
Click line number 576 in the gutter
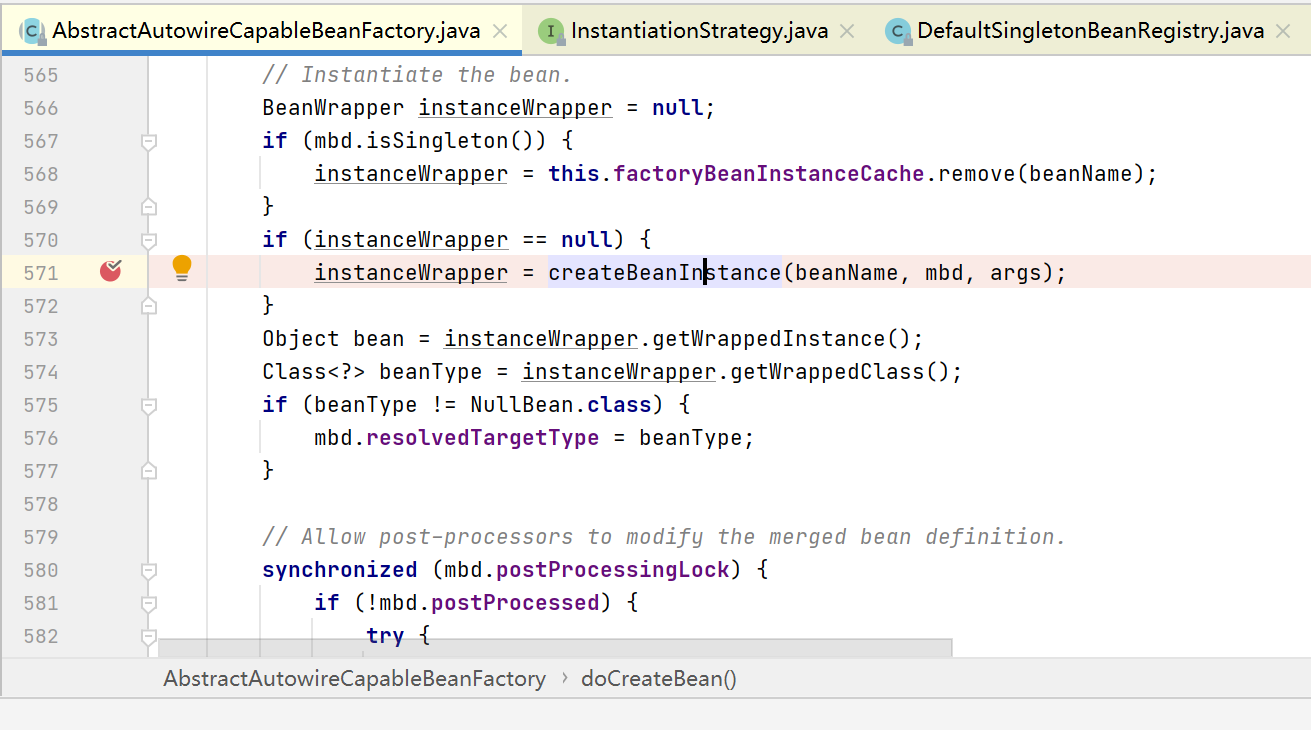tap(41, 438)
